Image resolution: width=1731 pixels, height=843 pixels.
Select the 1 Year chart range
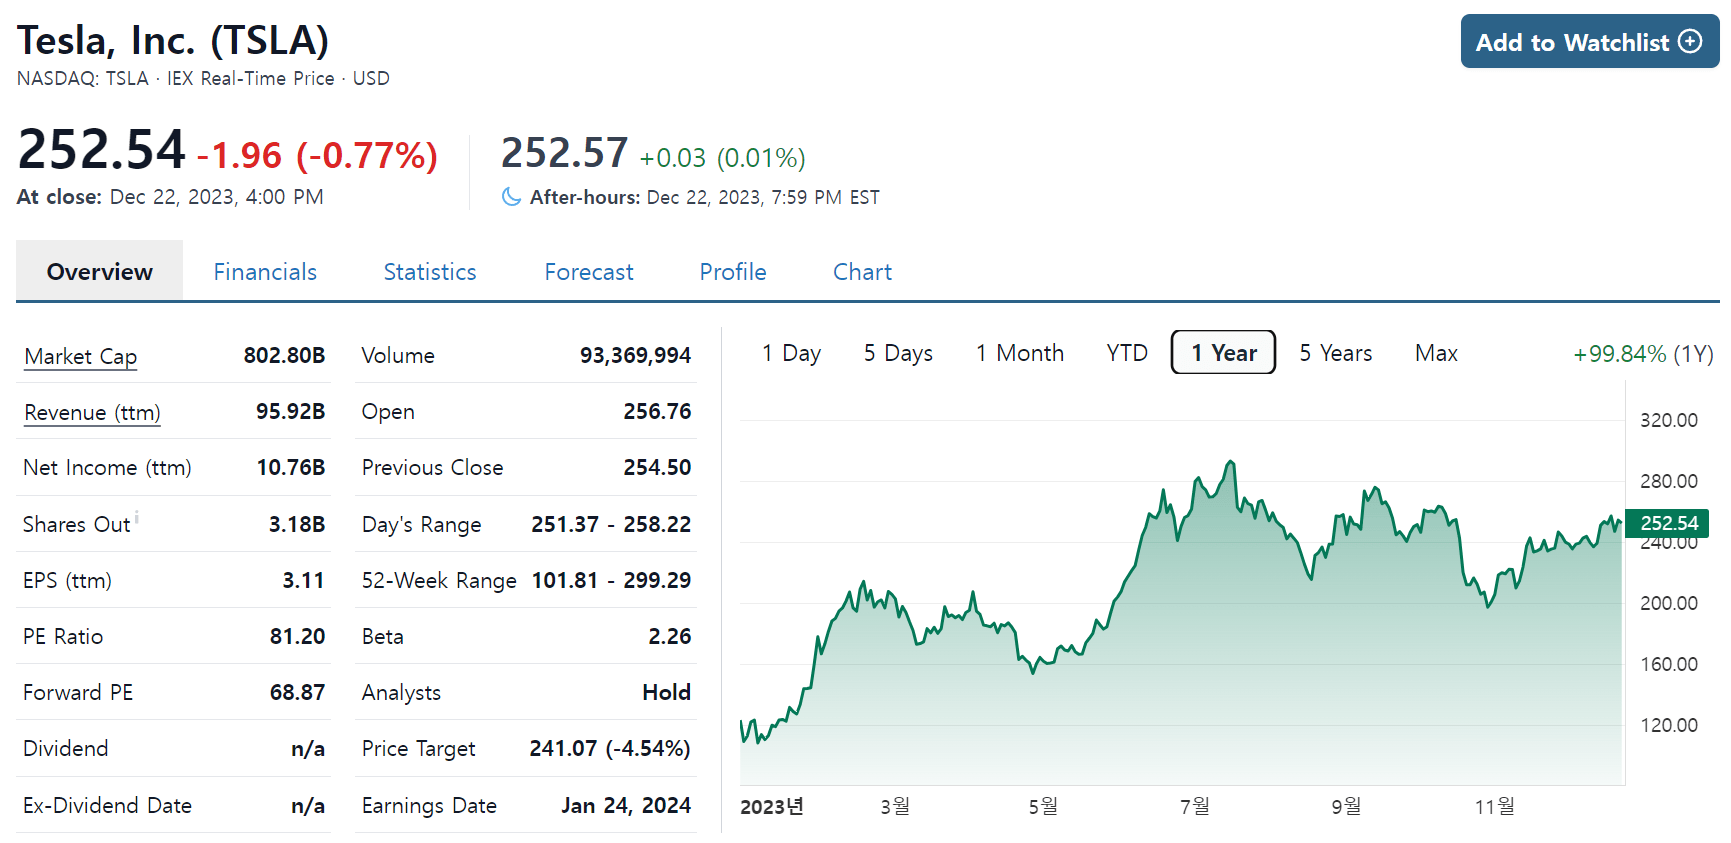point(1223,352)
